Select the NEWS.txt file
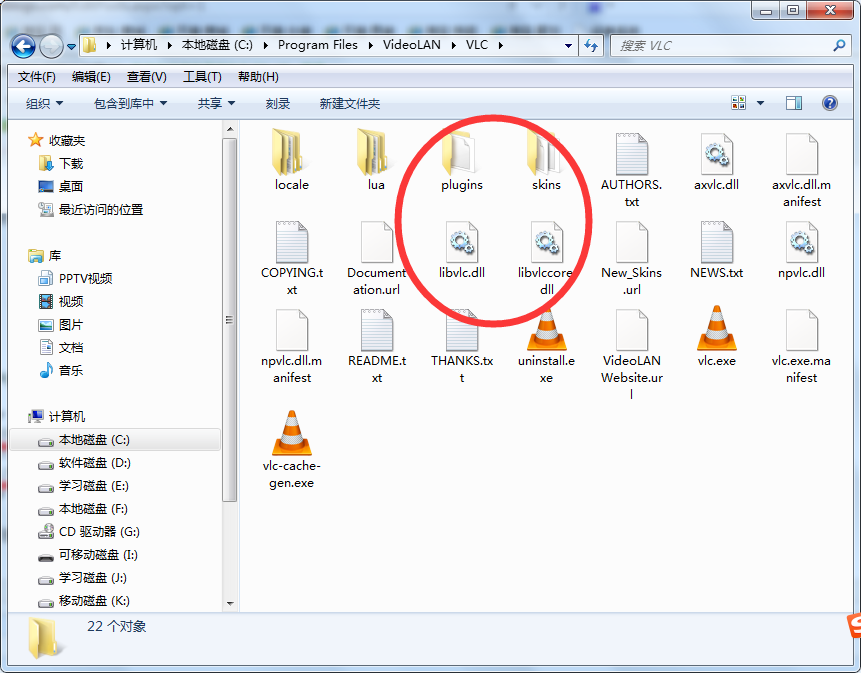The image size is (861, 673). coord(716,250)
